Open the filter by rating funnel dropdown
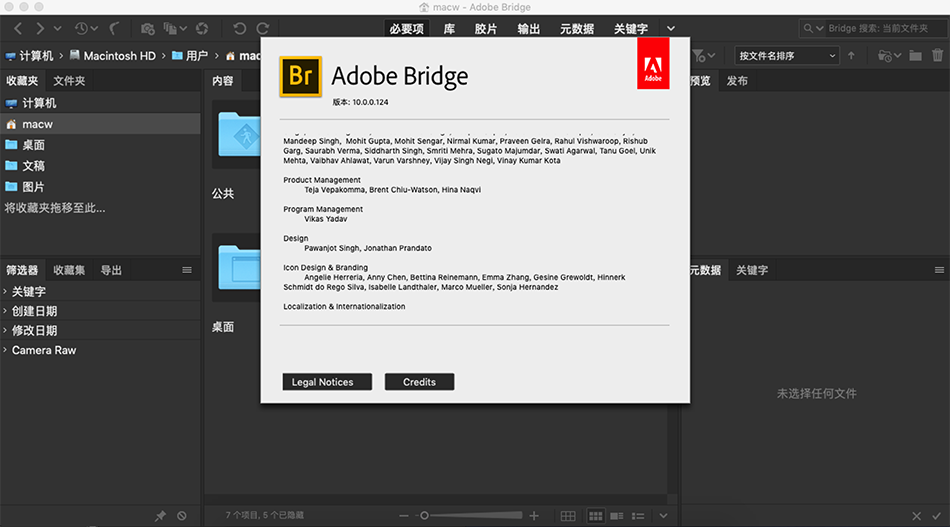 pos(703,56)
